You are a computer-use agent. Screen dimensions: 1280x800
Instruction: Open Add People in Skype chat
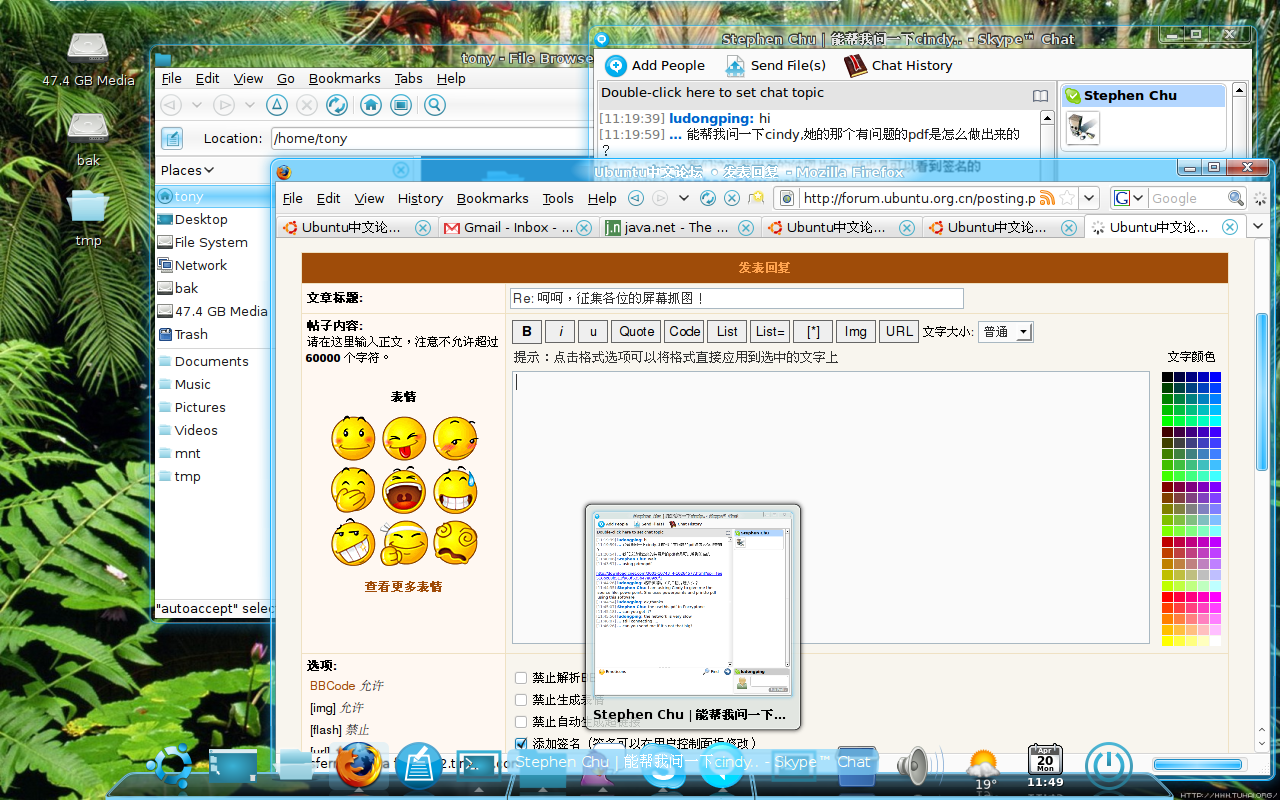click(x=655, y=65)
